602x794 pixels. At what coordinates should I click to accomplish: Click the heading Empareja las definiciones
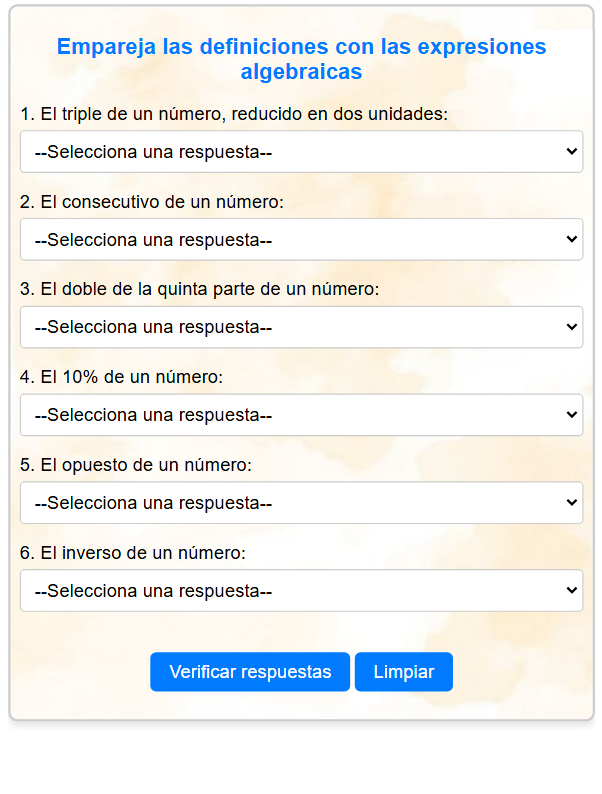coord(301,59)
